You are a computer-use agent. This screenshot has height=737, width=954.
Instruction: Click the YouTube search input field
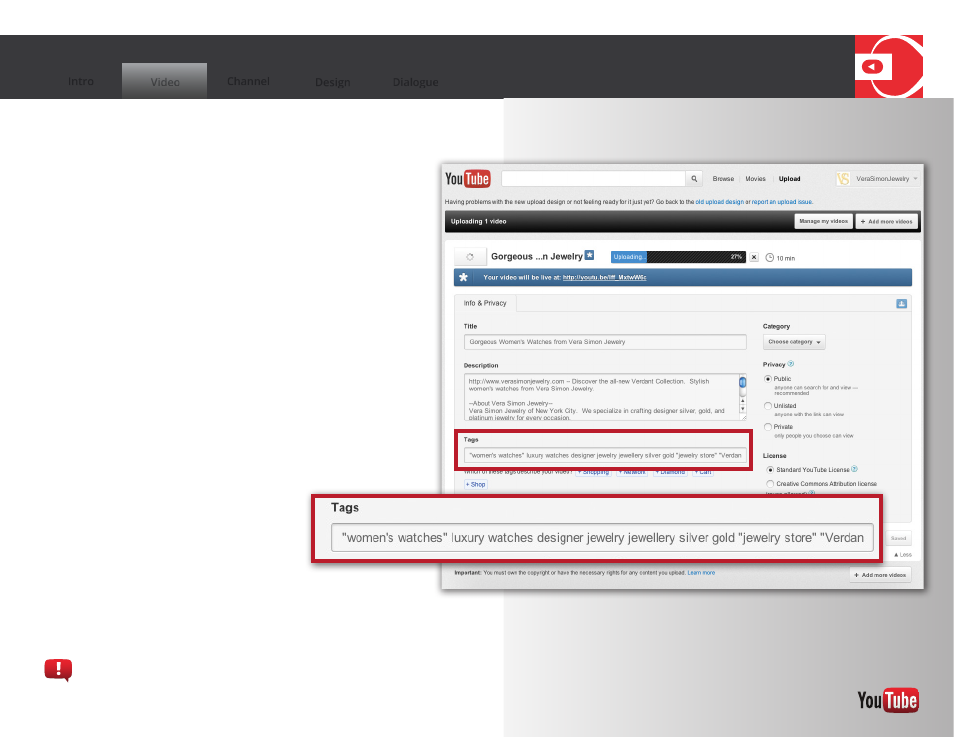coord(593,178)
